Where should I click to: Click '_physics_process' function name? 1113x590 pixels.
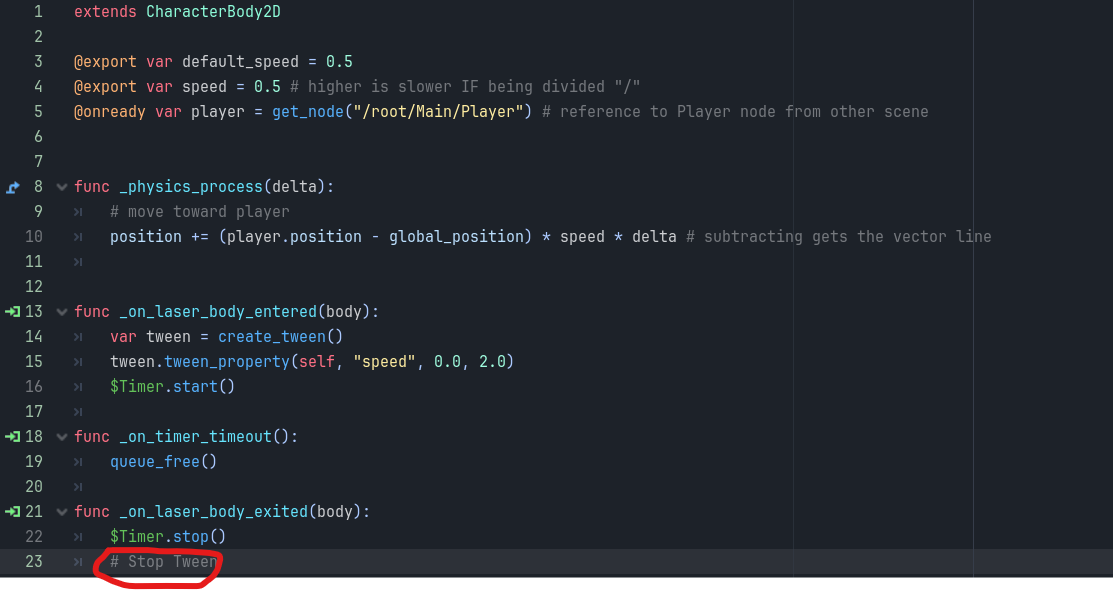pos(191,187)
